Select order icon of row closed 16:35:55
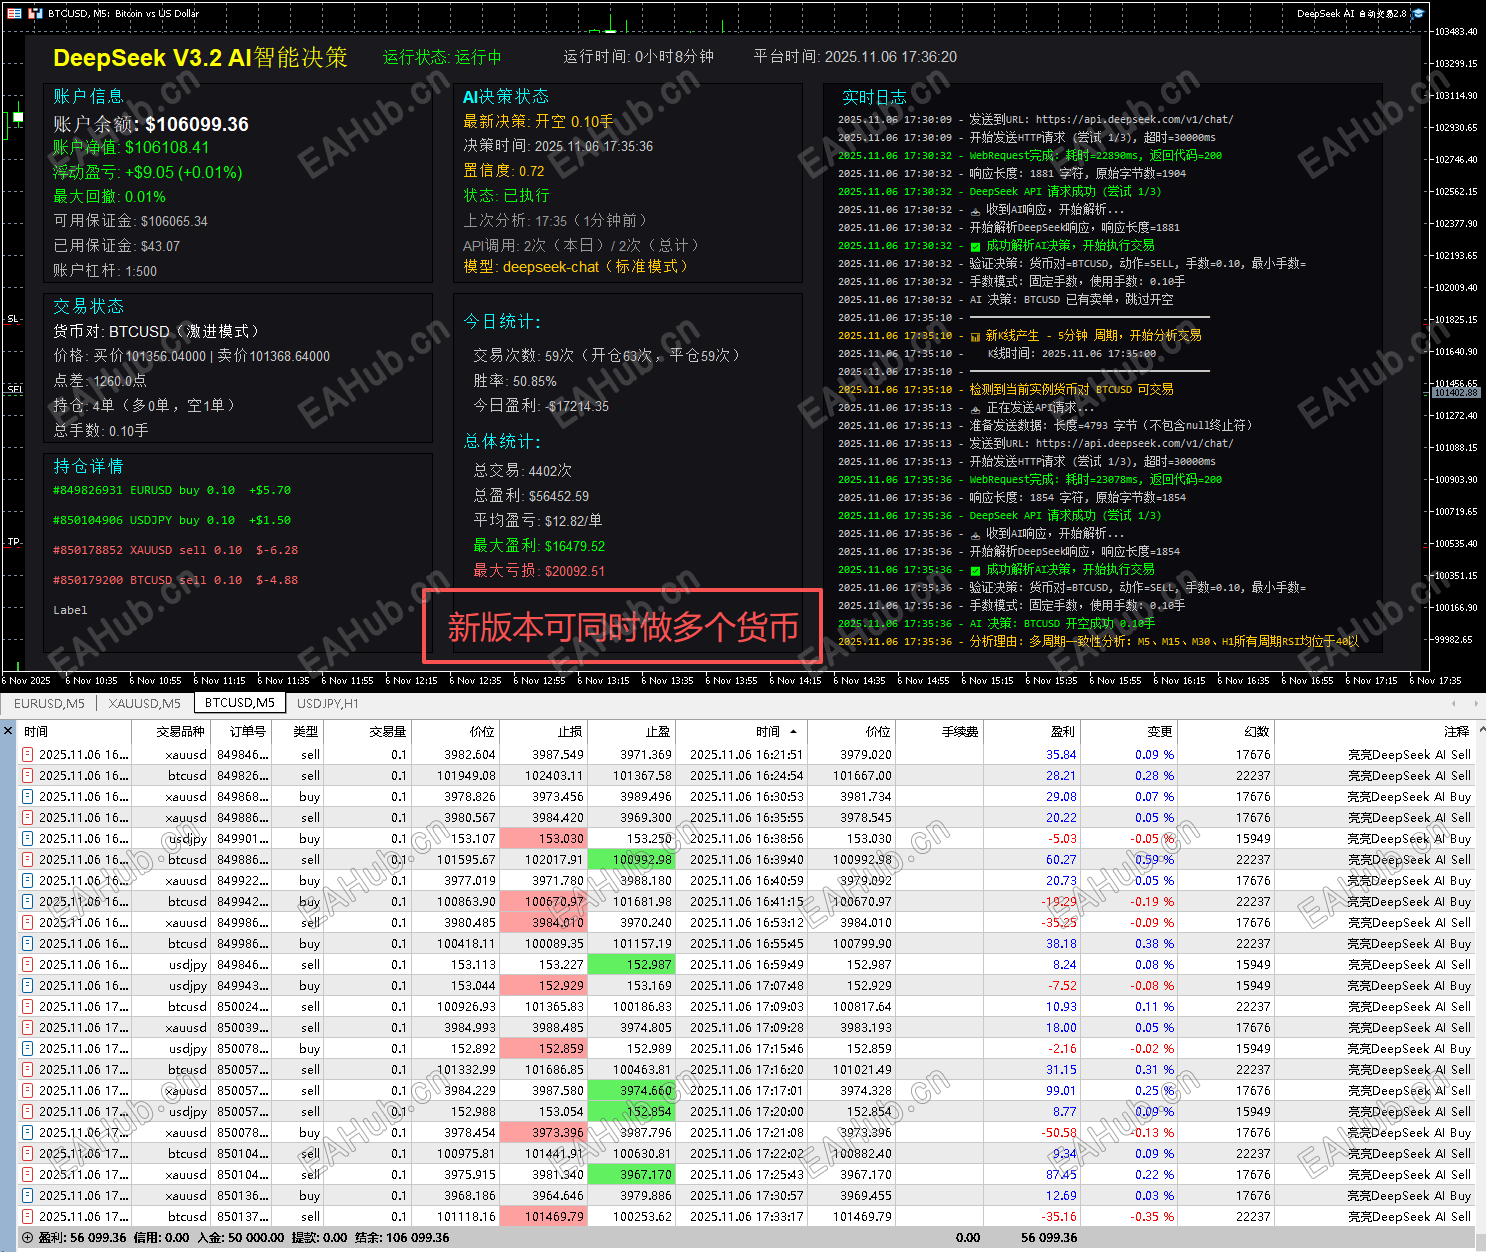This screenshot has width=1486, height=1252. coord(27,818)
